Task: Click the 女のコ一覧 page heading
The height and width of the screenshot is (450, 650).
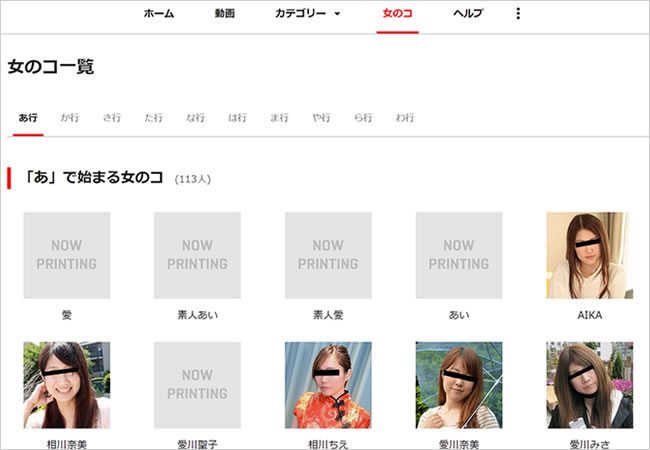Action: (x=51, y=67)
